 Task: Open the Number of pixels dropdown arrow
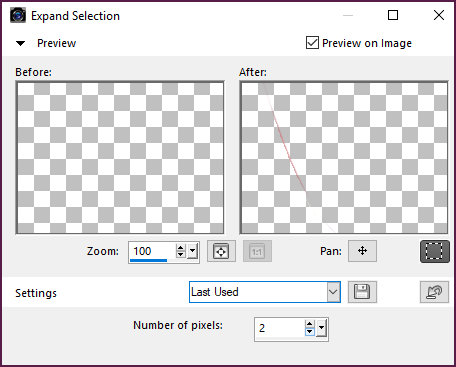click(321, 328)
